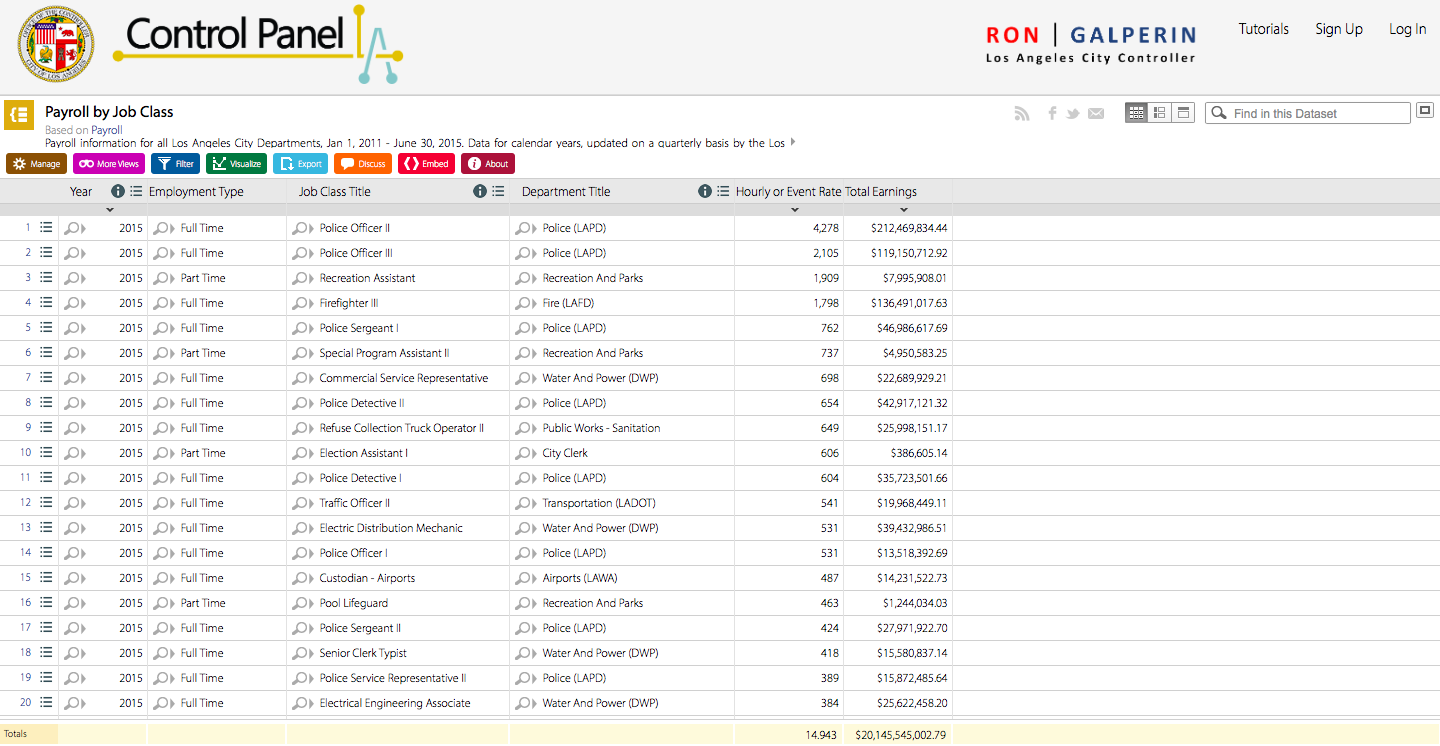
Task: Open the Year column sort dropdown
Action: tap(110, 210)
